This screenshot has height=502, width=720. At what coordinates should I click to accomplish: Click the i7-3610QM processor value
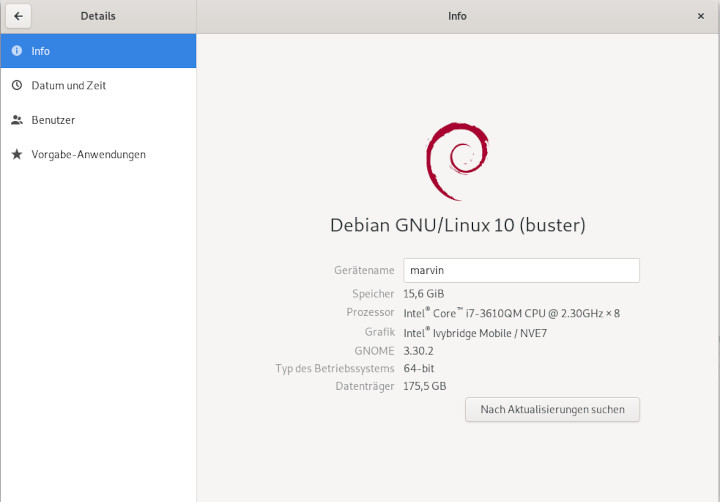[512, 313]
